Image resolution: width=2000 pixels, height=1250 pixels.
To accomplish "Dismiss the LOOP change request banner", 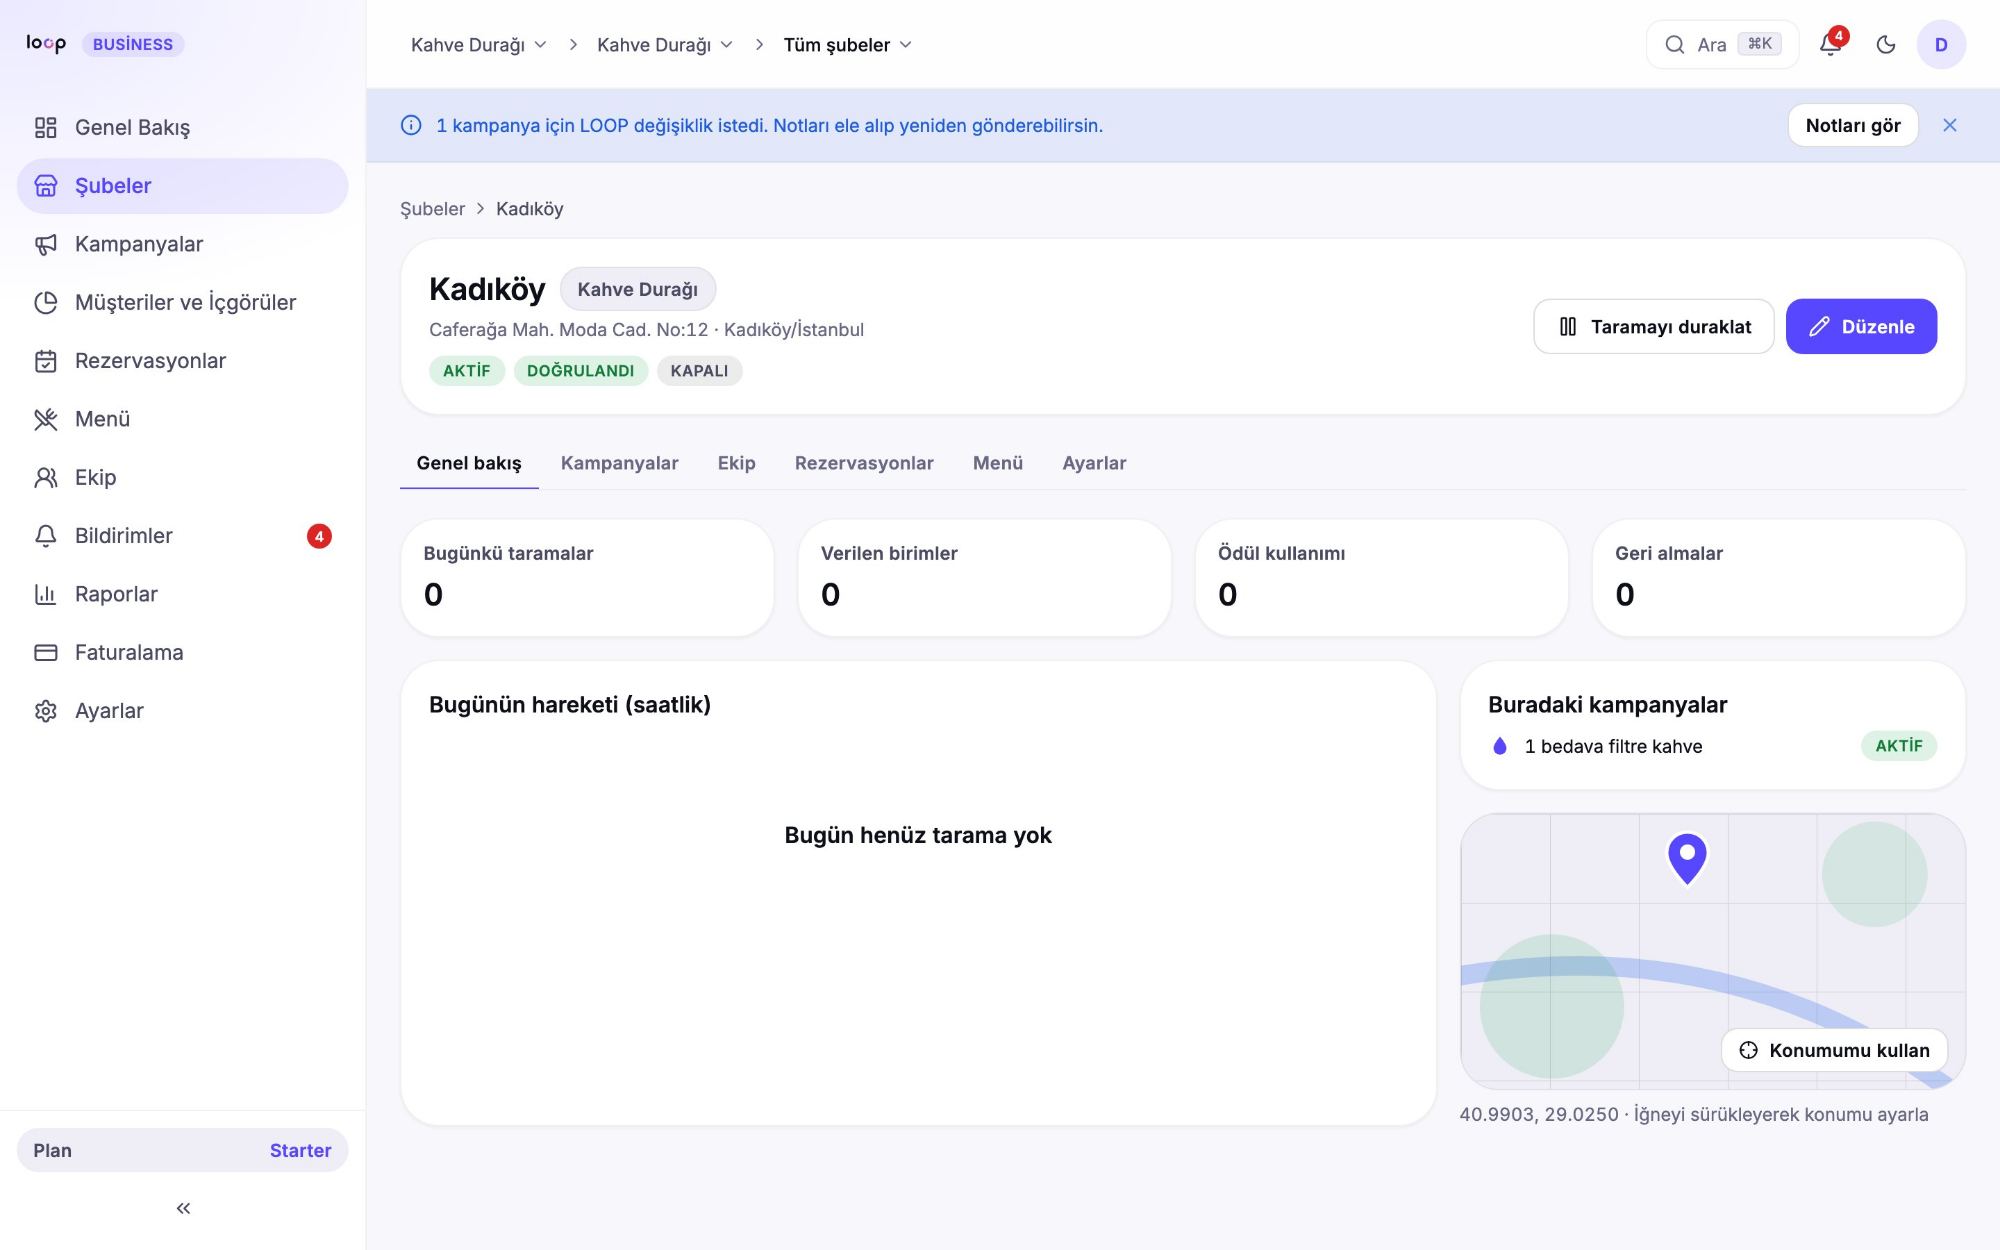I will click(x=1950, y=125).
